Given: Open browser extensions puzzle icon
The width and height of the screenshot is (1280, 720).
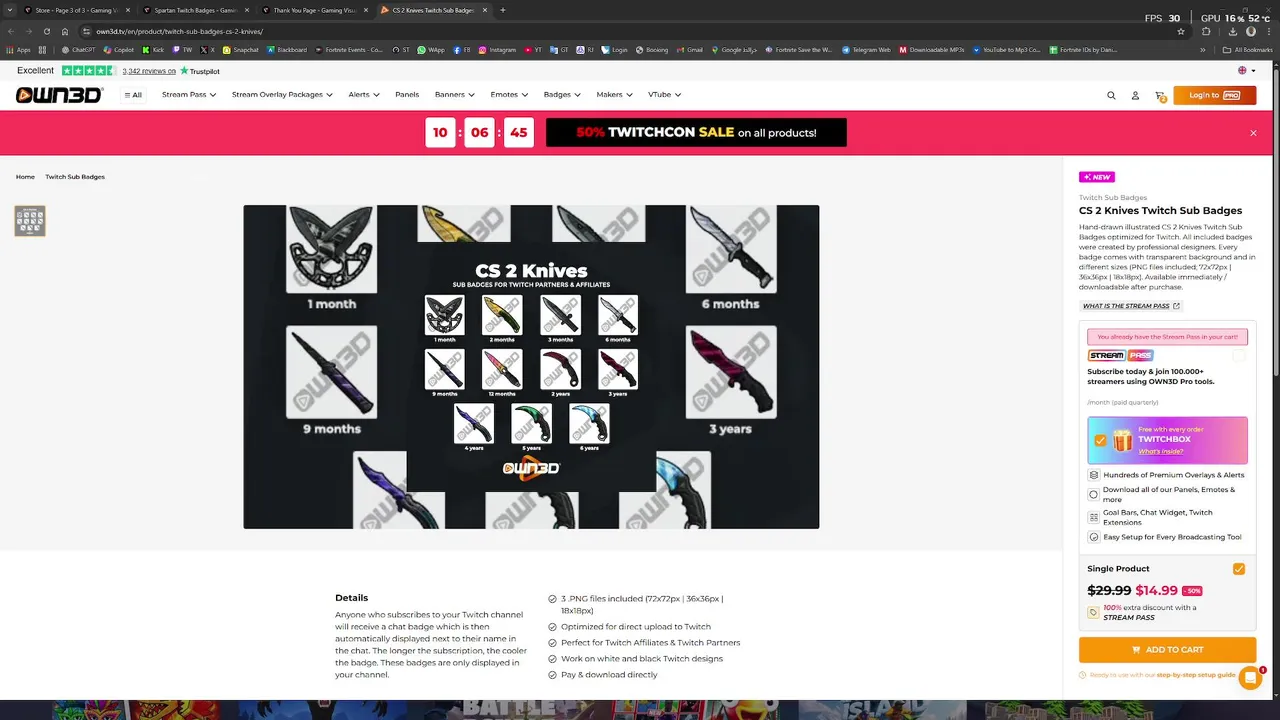Looking at the screenshot, I should click(x=1206, y=31).
